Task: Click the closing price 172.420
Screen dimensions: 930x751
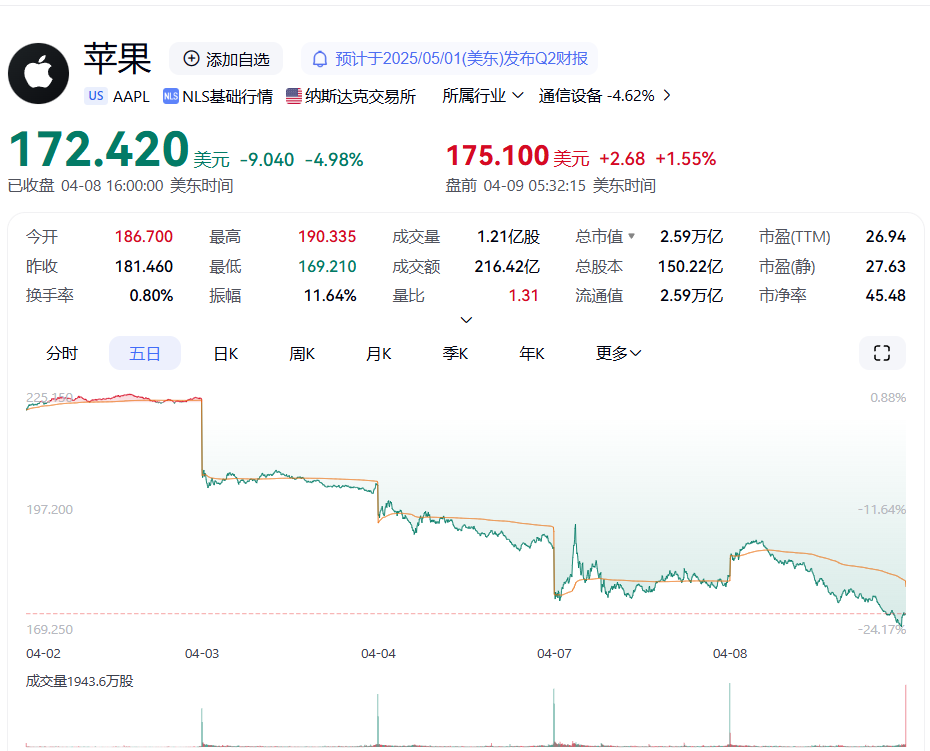Action: (x=99, y=149)
